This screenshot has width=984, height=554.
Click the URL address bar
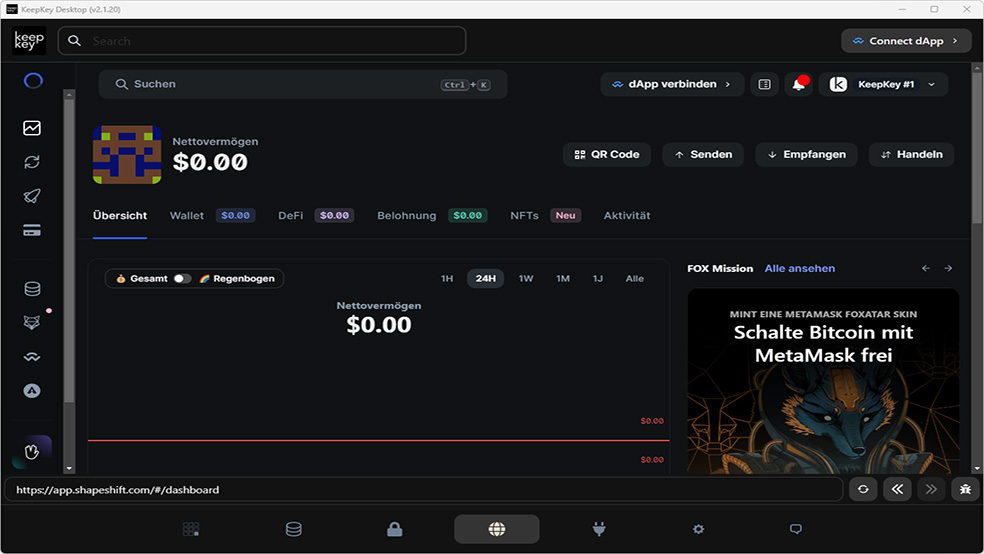pyautogui.click(x=424, y=489)
